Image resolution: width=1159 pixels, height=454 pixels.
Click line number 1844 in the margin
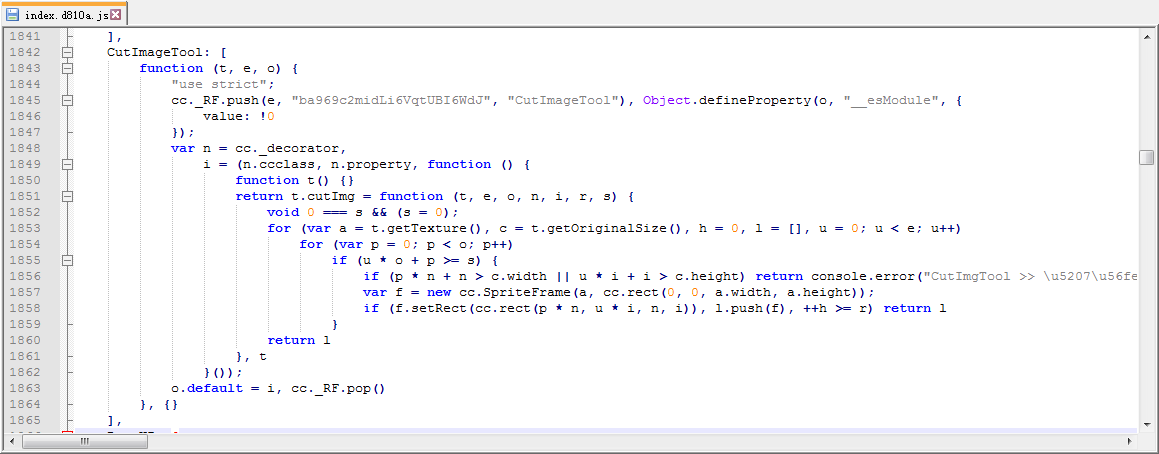tap(25, 84)
